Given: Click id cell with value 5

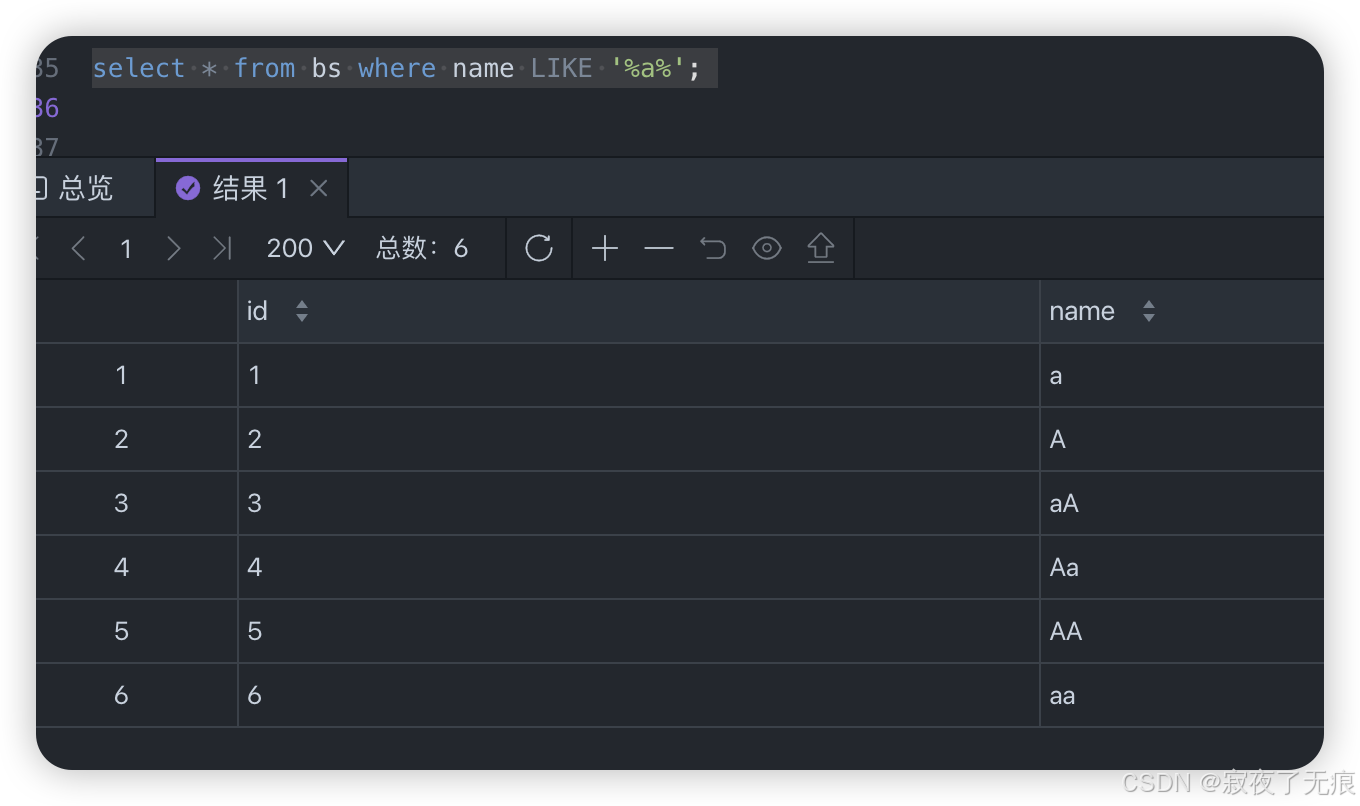Looking at the screenshot, I should (639, 632).
